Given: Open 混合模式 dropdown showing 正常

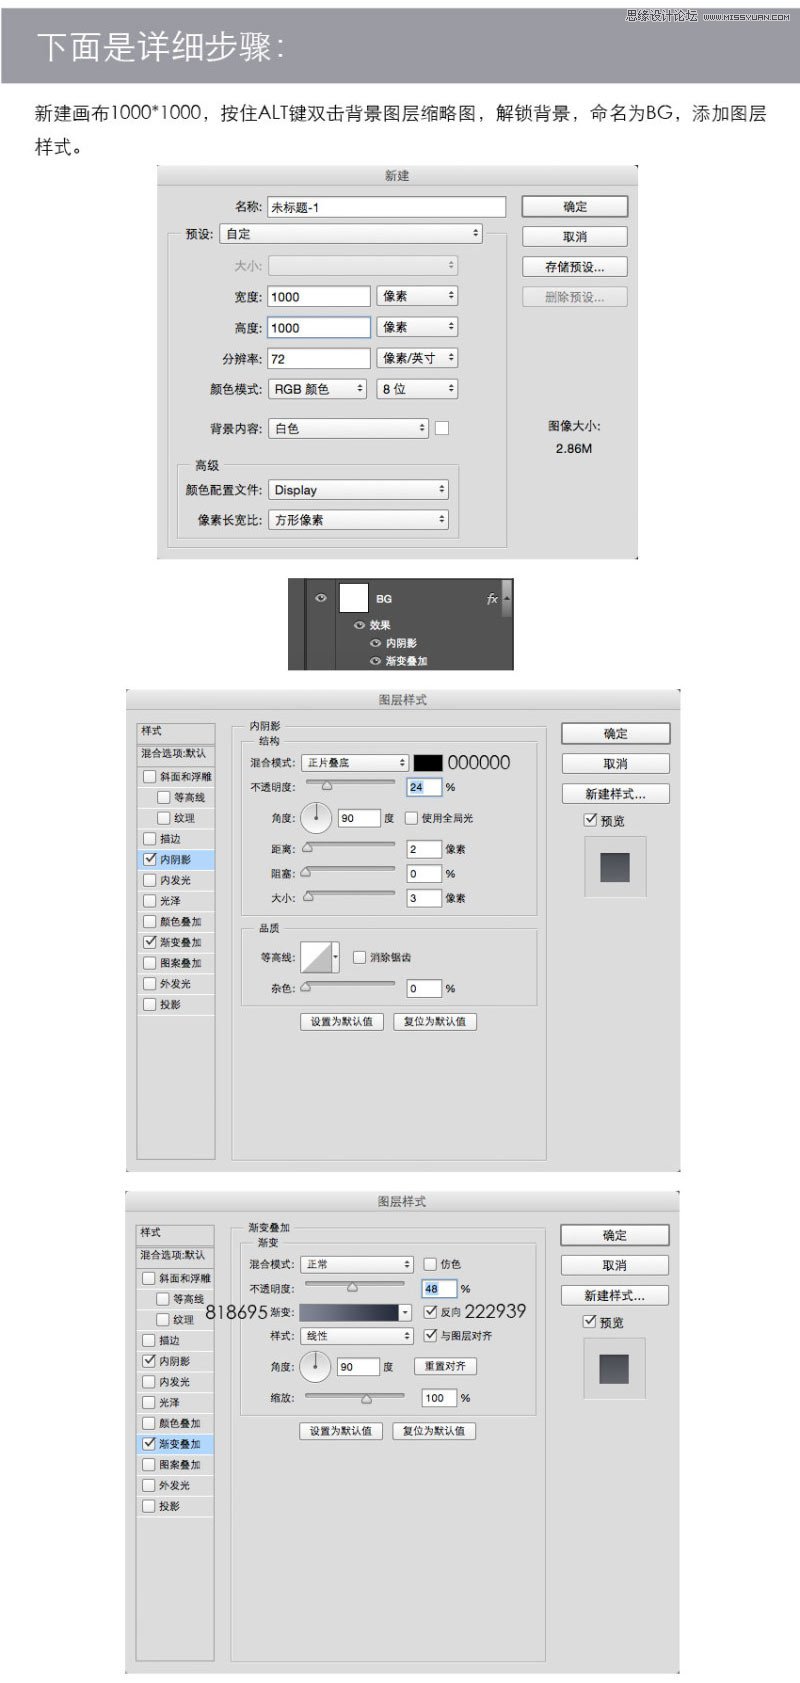Looking at the screenshot, I should tap(357, 1264).
